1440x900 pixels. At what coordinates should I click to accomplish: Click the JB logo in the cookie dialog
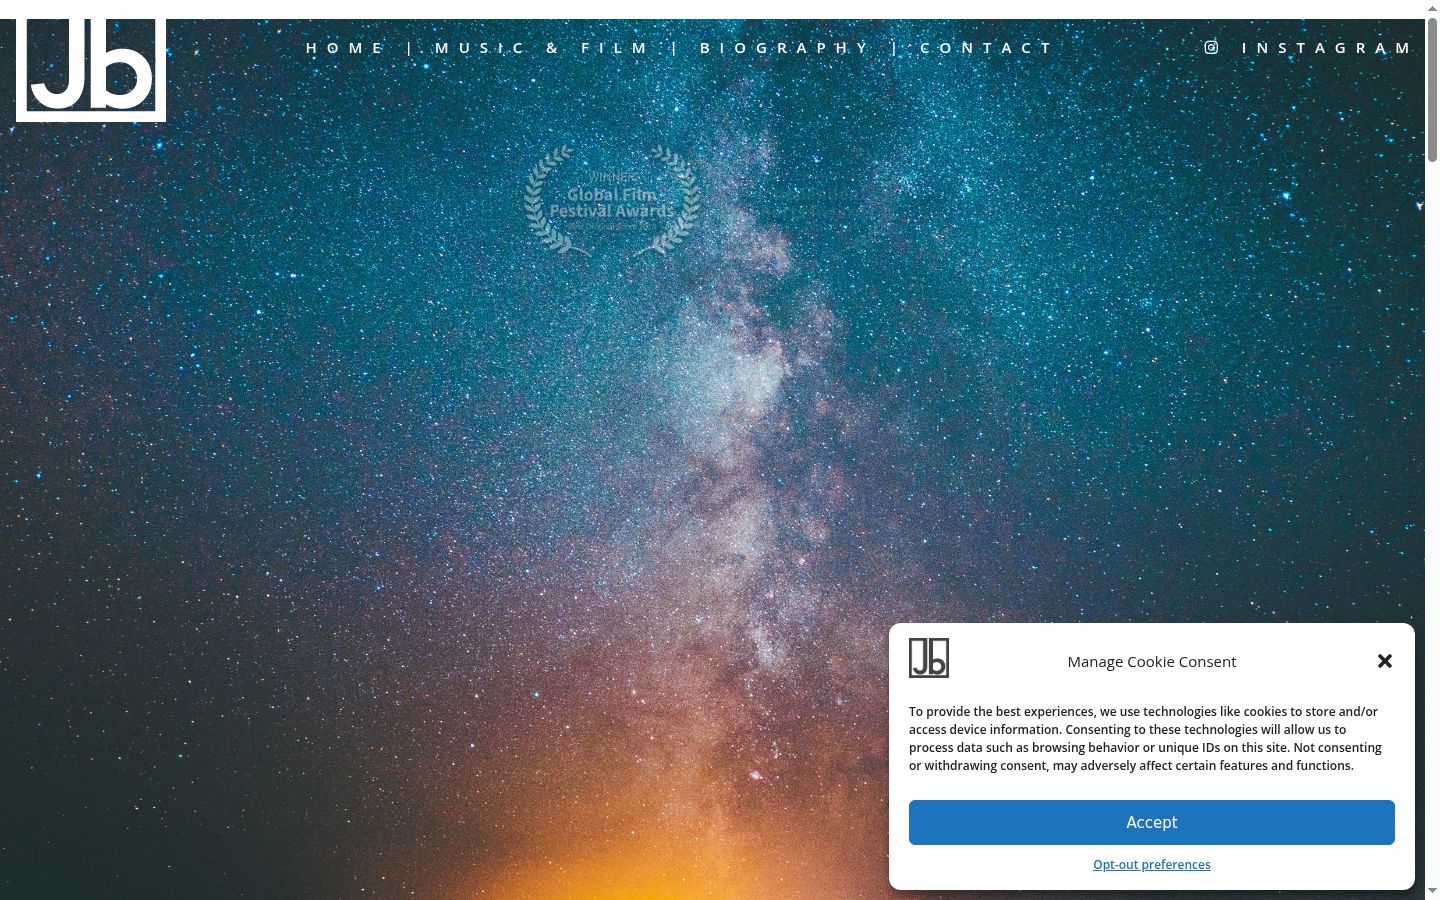[x=929, y=658]
